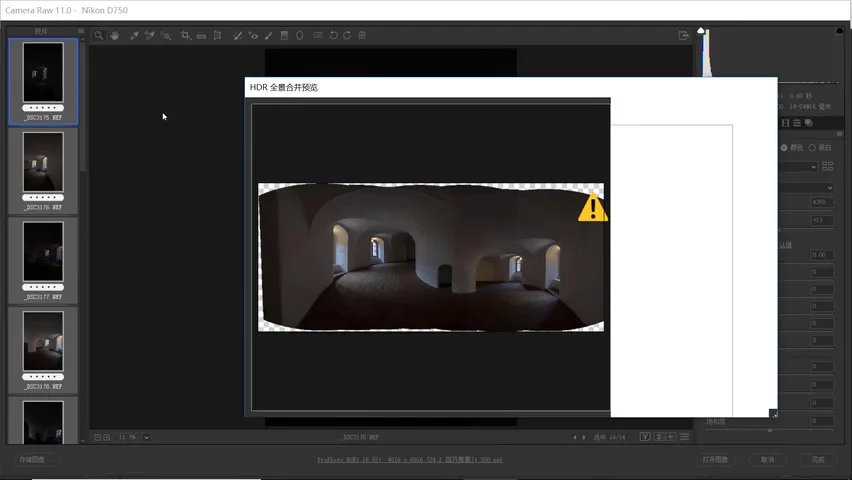Click the dialog resize grip corner
852x480 pixels.
point(773,414)
